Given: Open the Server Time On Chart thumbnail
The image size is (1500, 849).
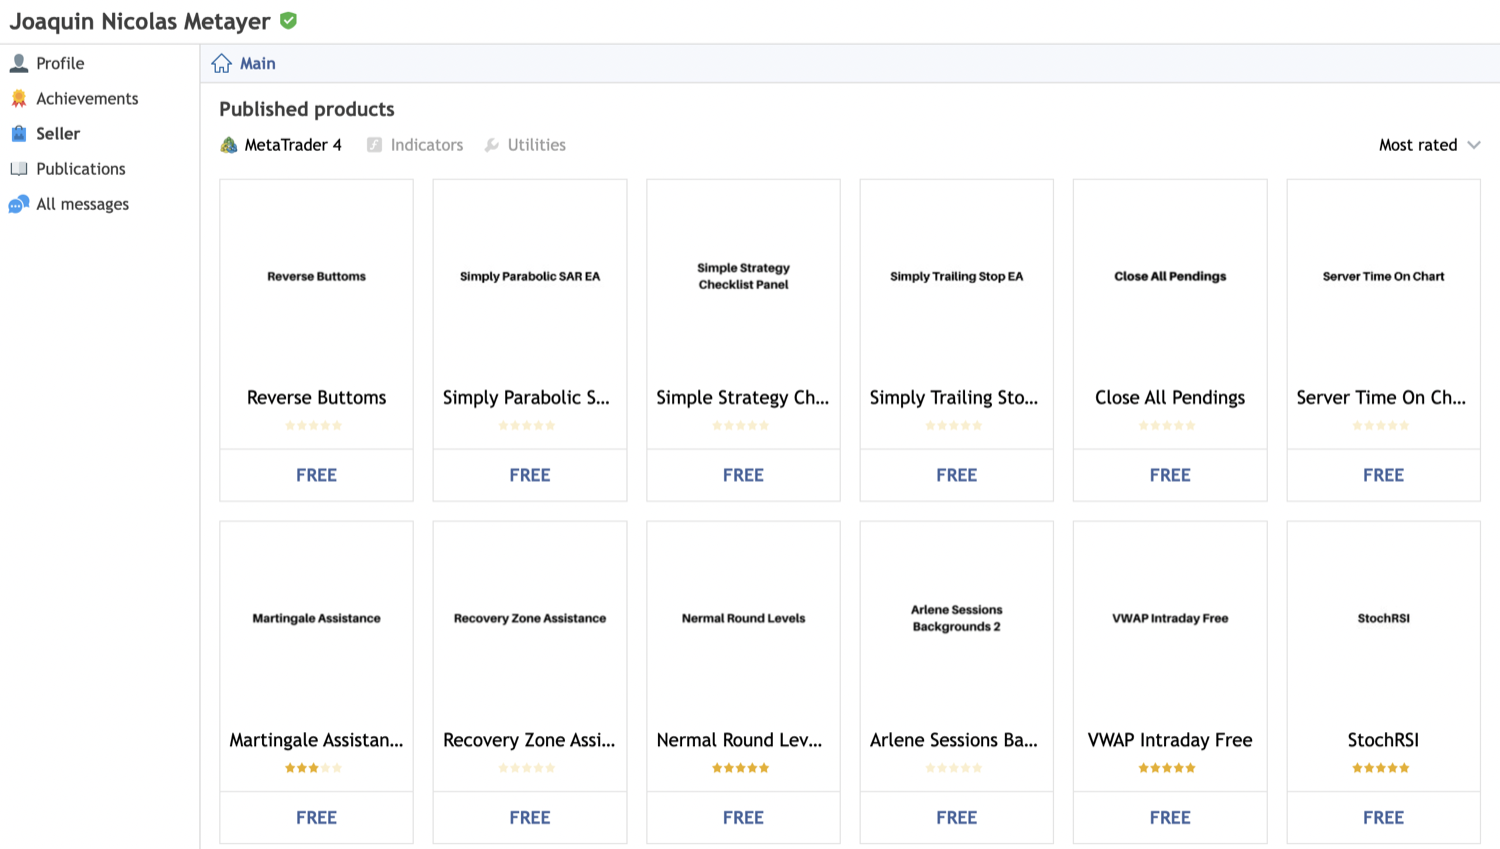Looking at the screenshot, I should click(x=1383, y=277).
